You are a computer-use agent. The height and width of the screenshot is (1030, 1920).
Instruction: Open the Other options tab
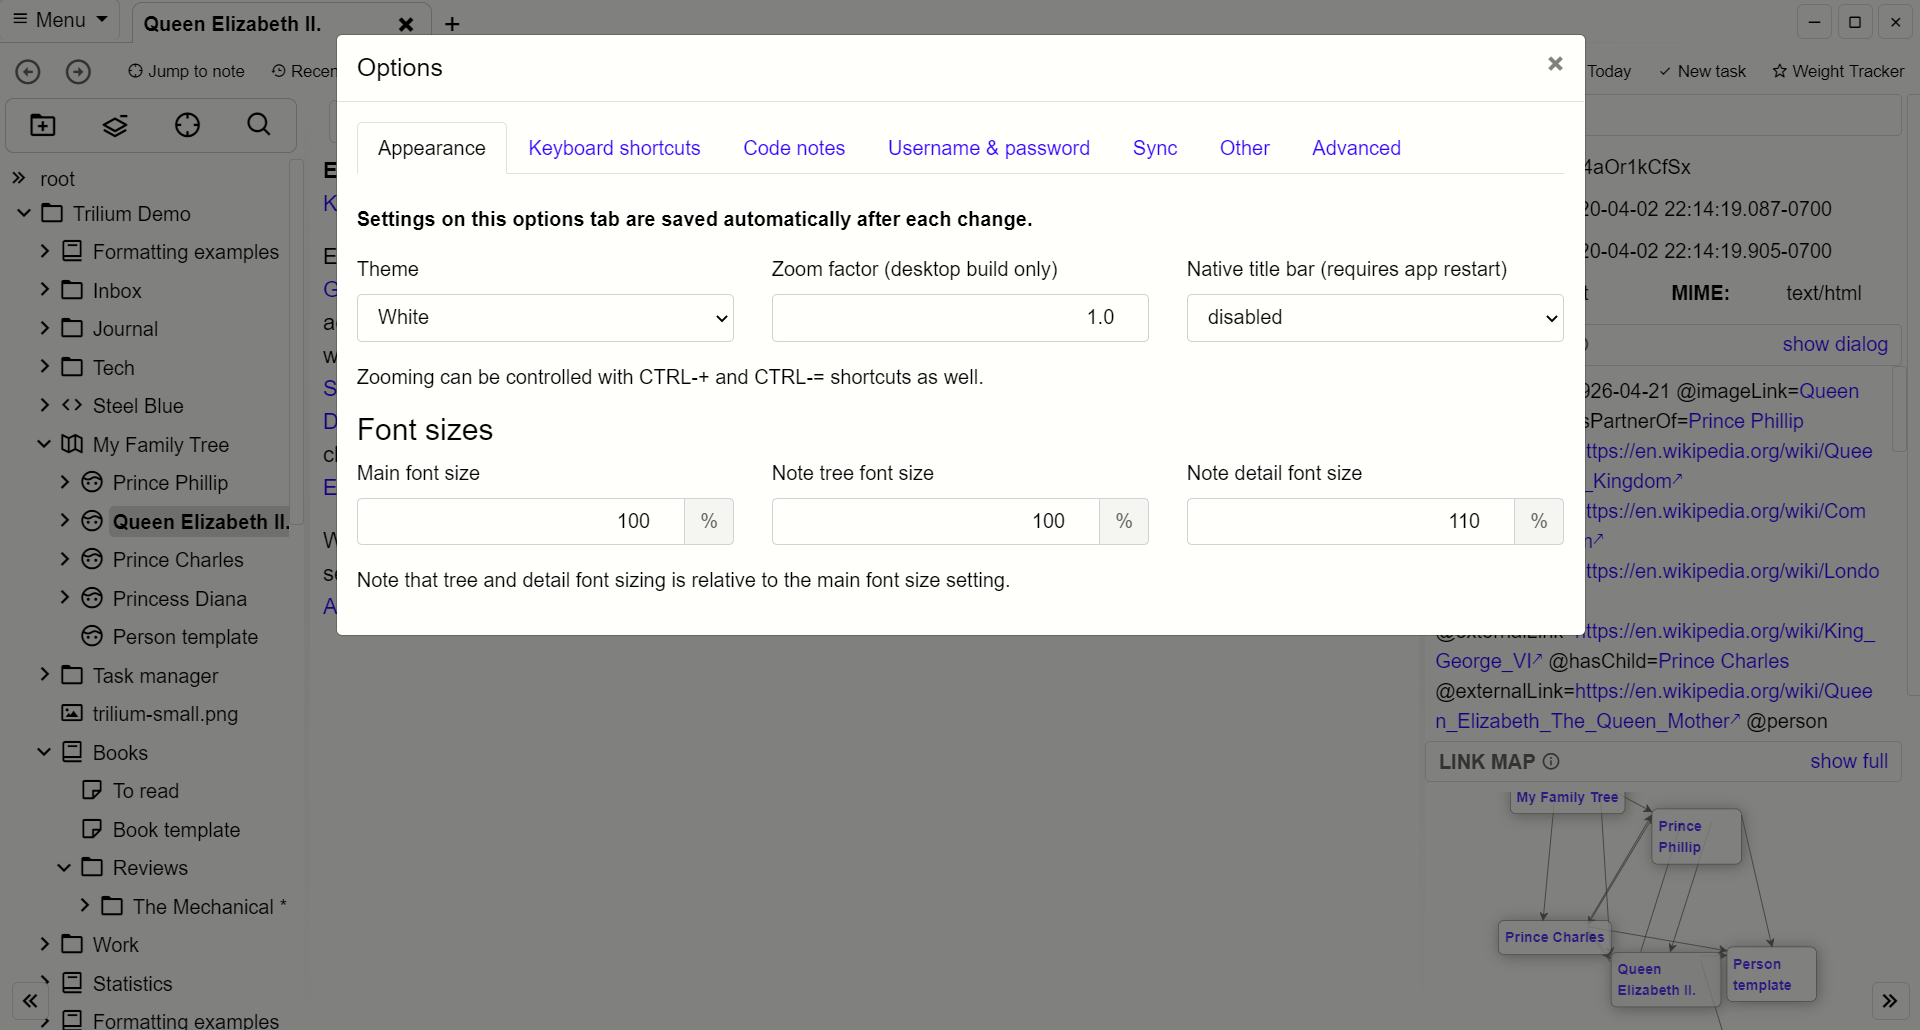click(x=1244, y=148)
